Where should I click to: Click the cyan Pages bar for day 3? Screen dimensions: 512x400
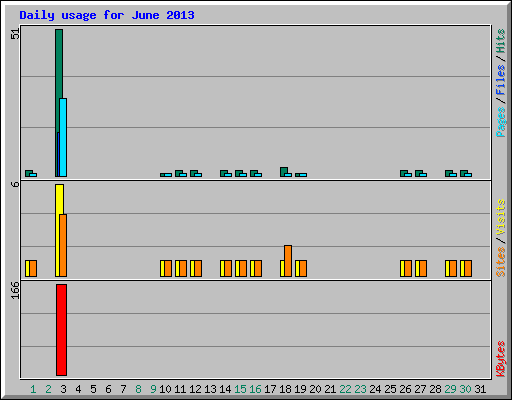63,137
